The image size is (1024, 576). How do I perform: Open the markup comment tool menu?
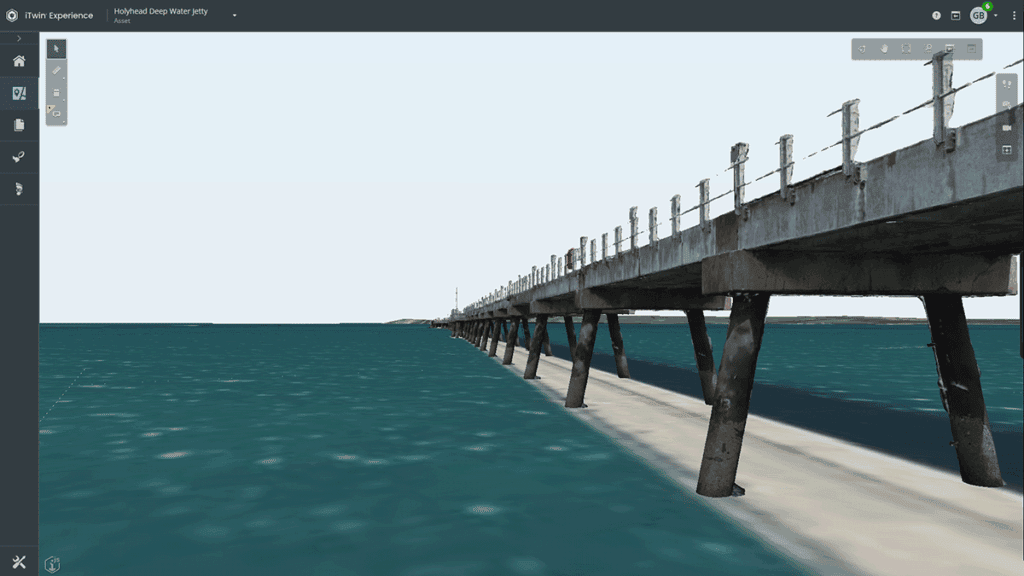(56, 114)
